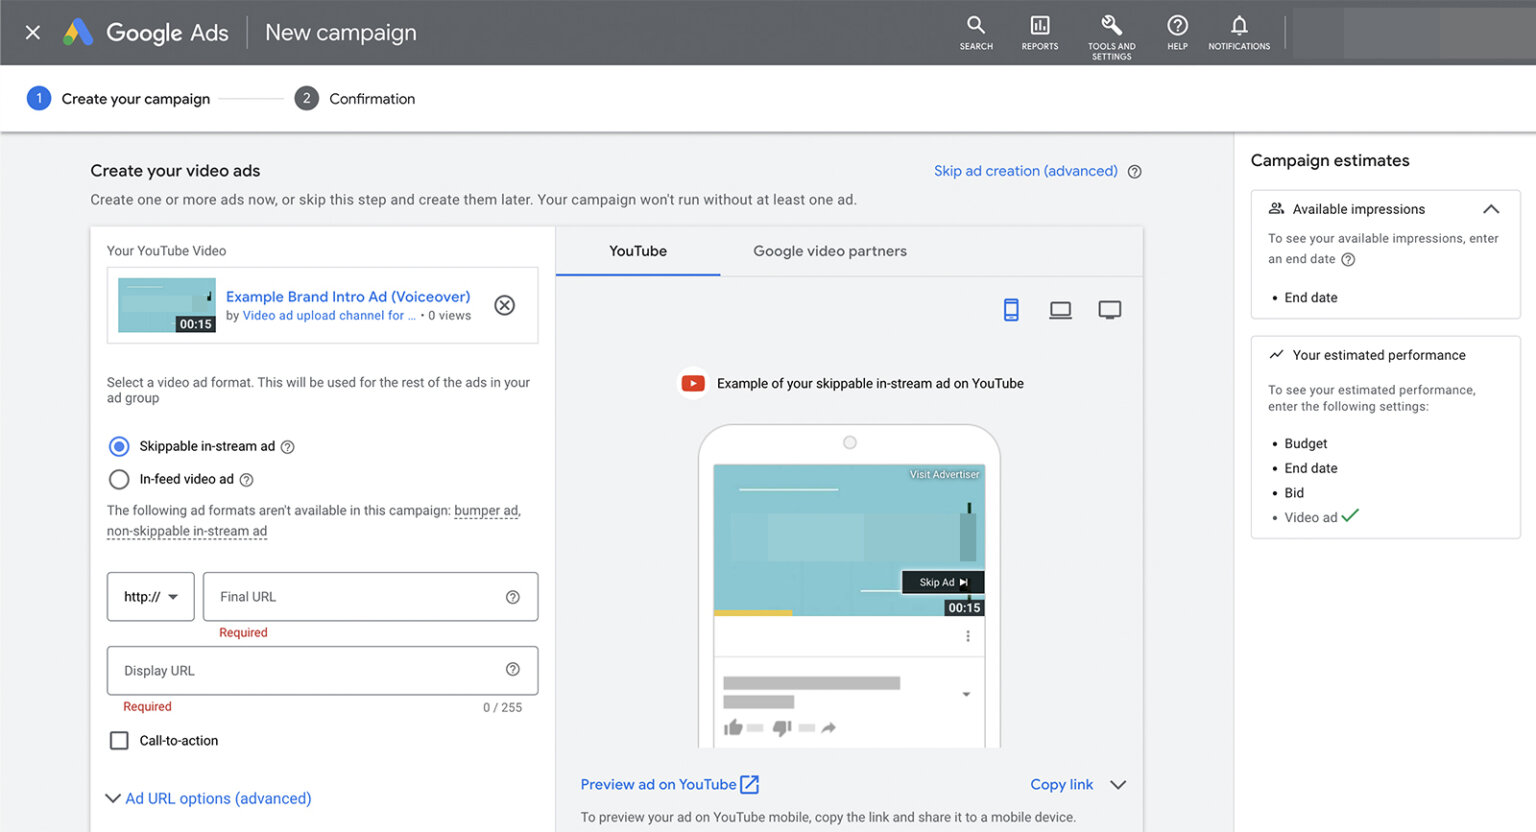
Task: Switch to the Google video partners tab
Action: click(x=830, y=251)
